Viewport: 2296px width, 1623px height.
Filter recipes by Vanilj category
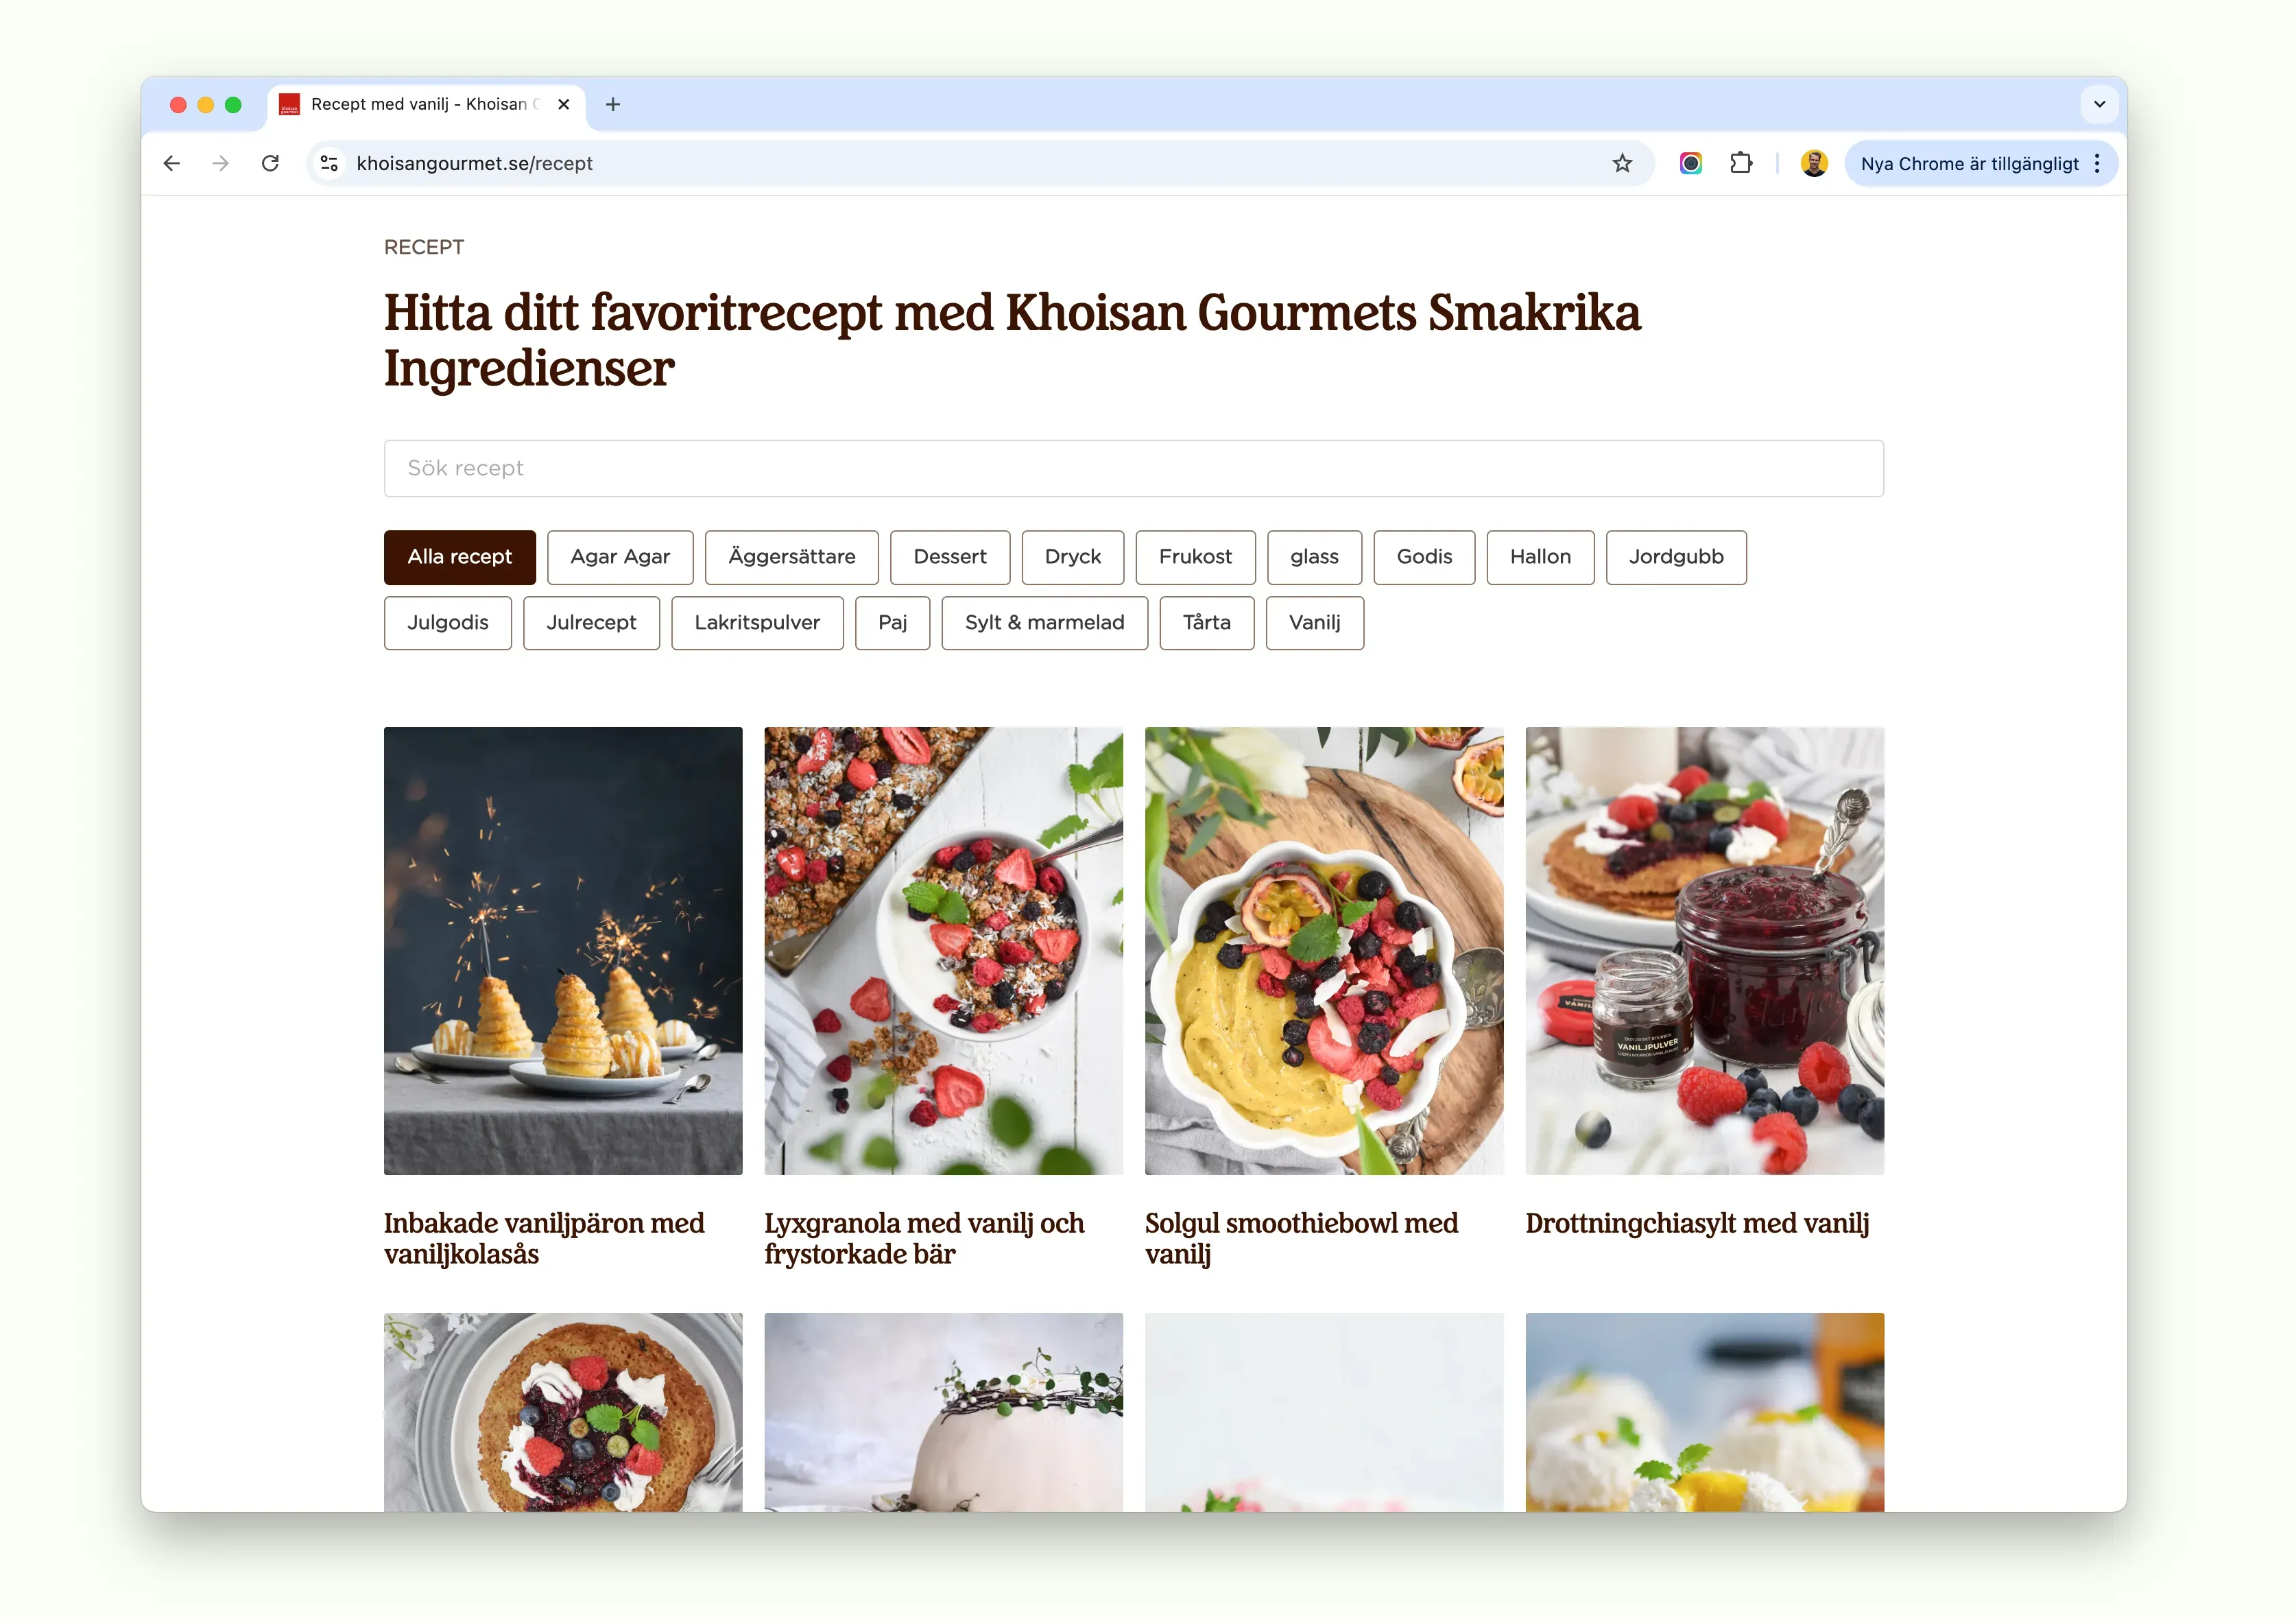point(1314,622)
